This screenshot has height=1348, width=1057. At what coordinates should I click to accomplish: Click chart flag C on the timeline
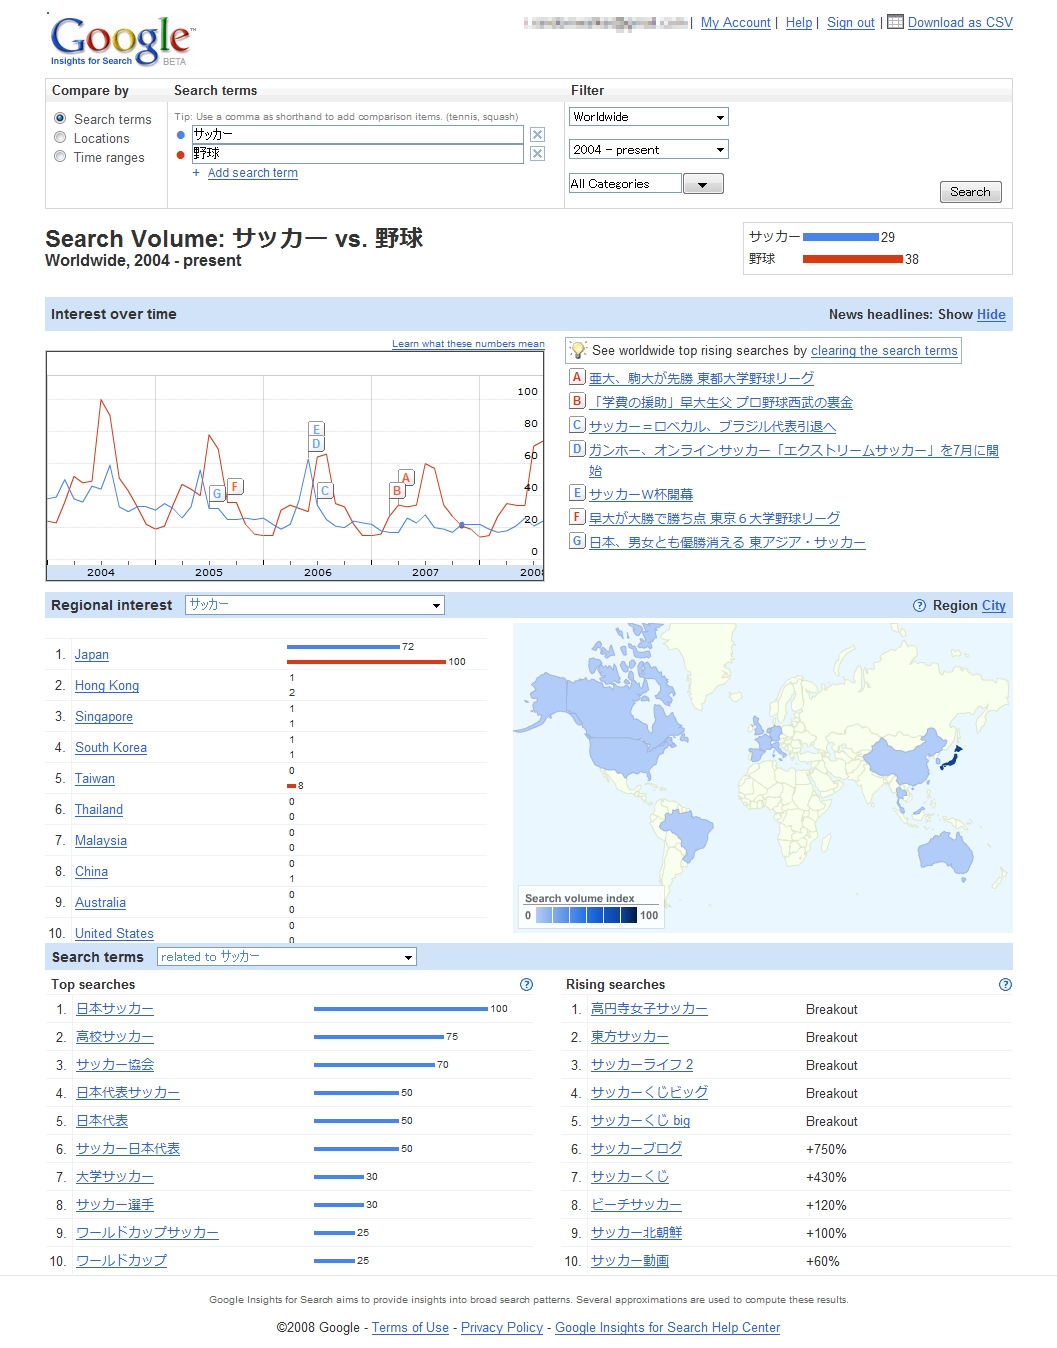(325, 491)
